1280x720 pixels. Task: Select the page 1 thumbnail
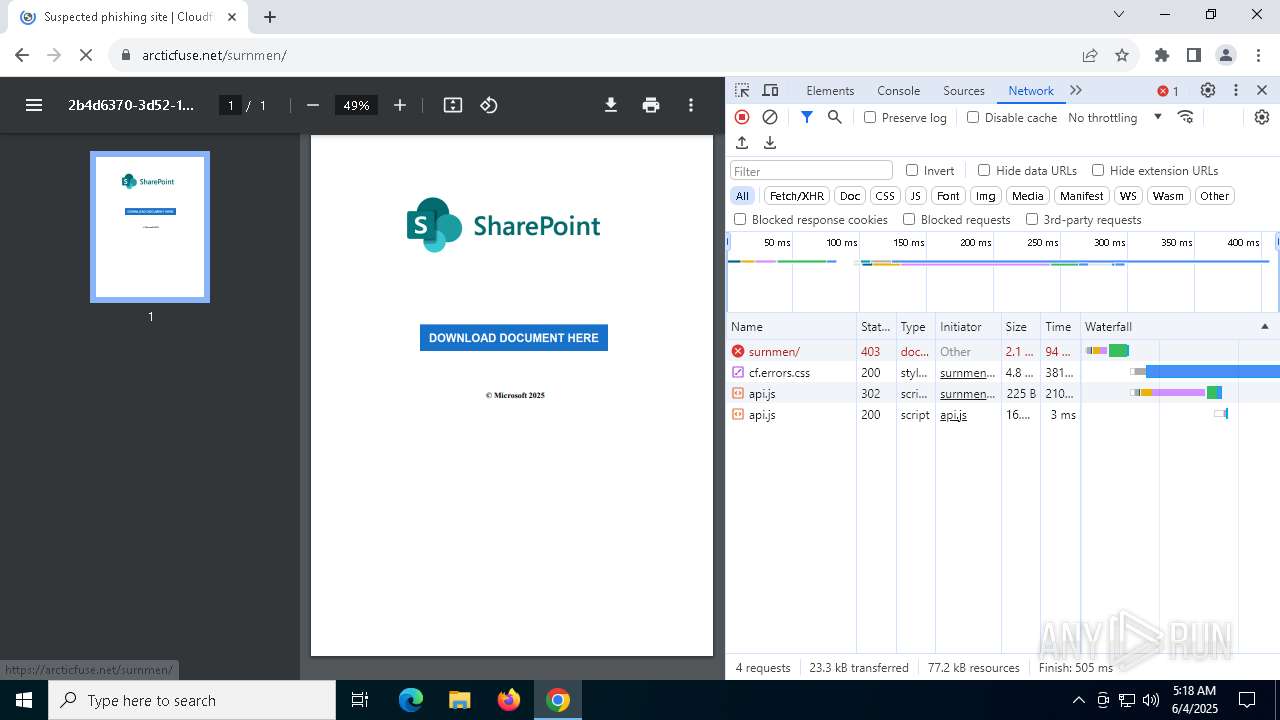[x=150, y=227]
